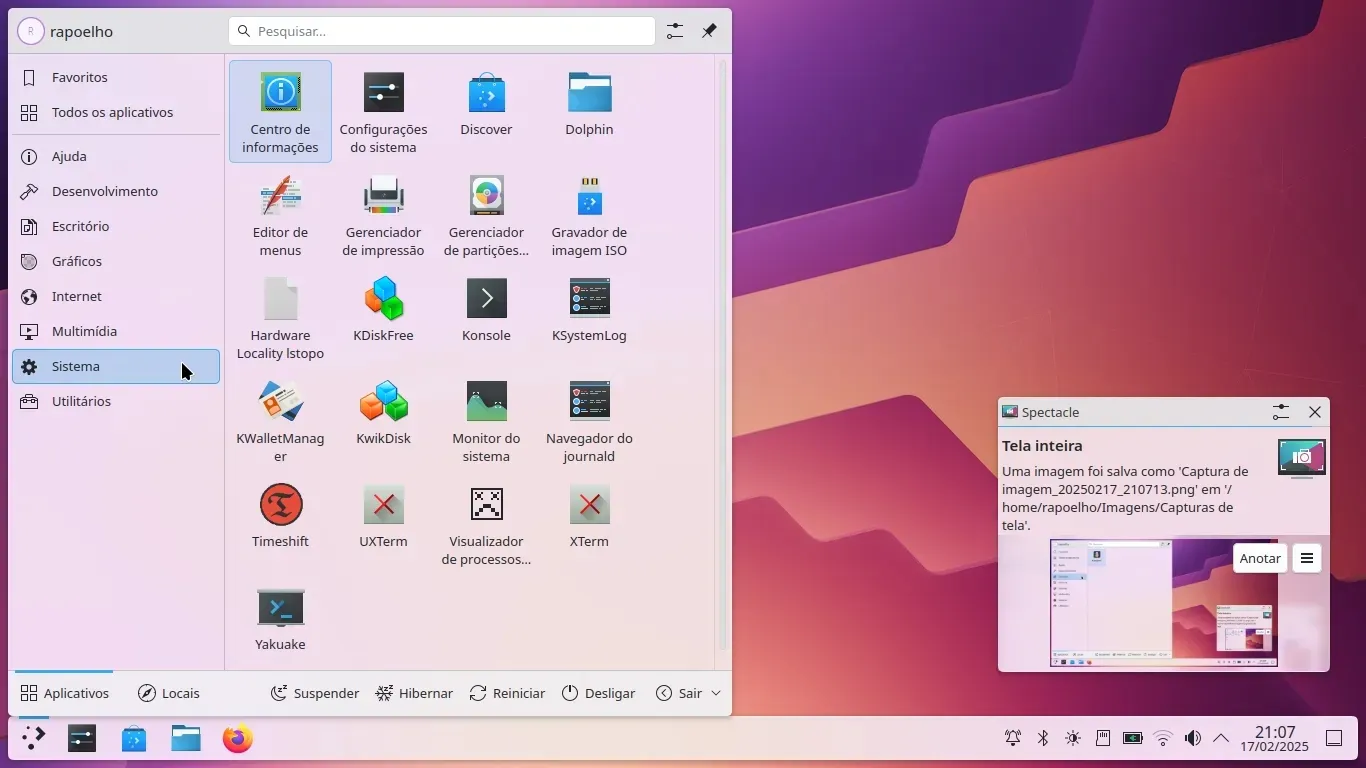Viewport: 1366px width, 768px height.
Task: Pin the application menu open
Action: [709, 31]
